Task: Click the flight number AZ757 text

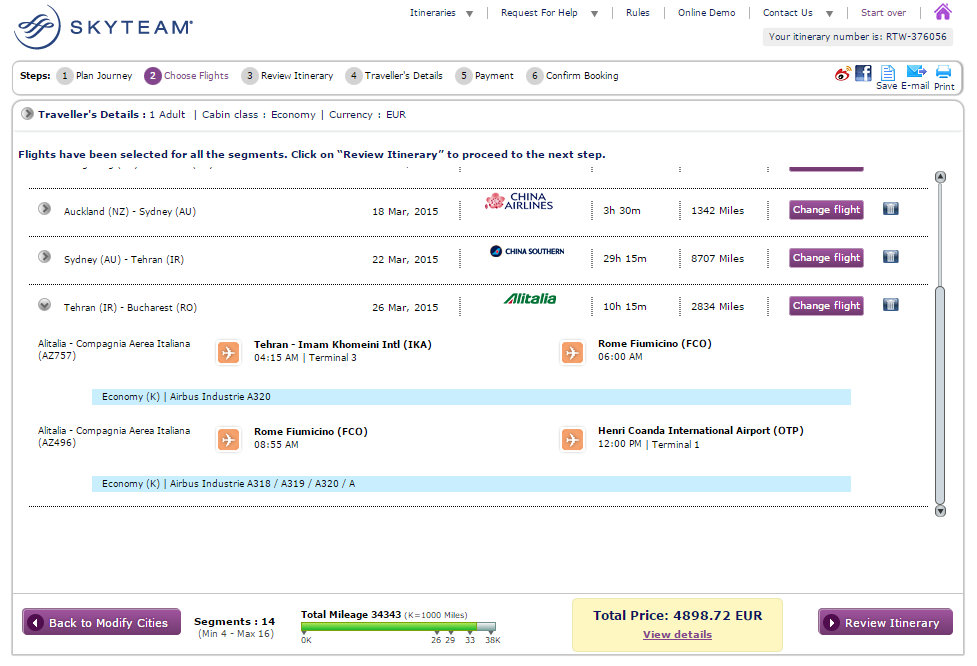Action: (57, 356)
